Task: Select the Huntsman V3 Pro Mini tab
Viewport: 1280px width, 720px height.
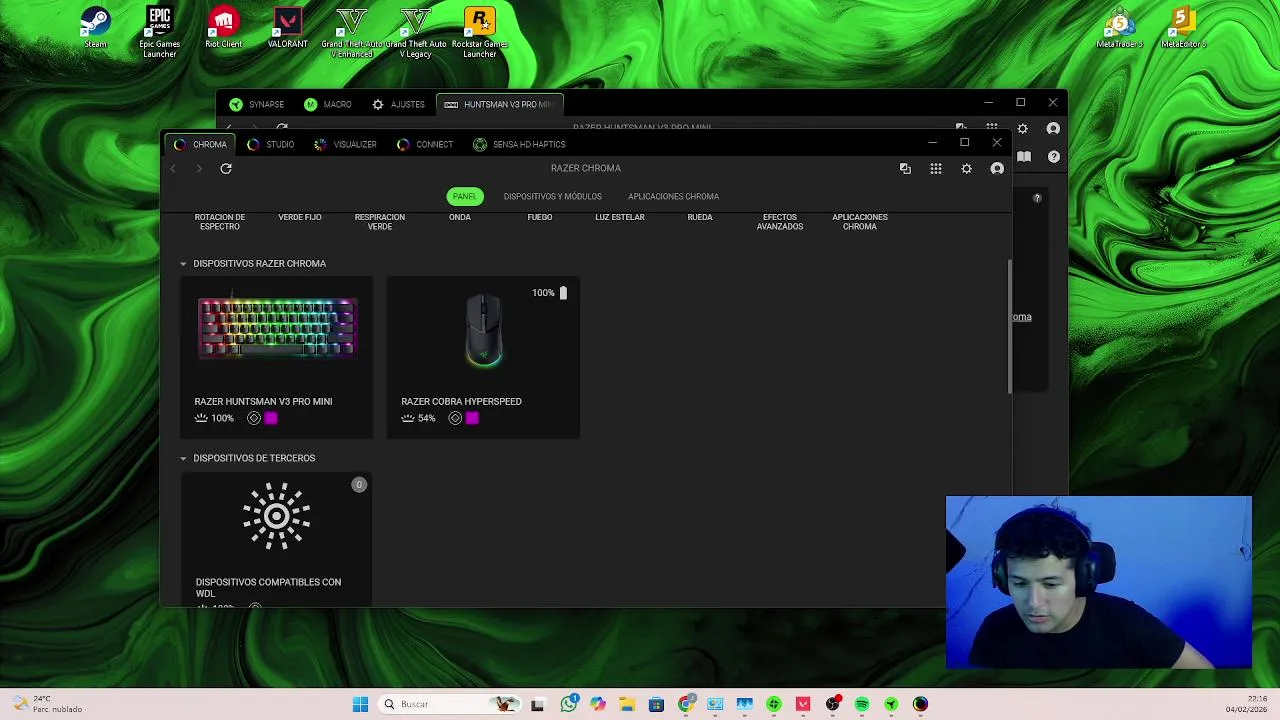Action: click(500, 104)
